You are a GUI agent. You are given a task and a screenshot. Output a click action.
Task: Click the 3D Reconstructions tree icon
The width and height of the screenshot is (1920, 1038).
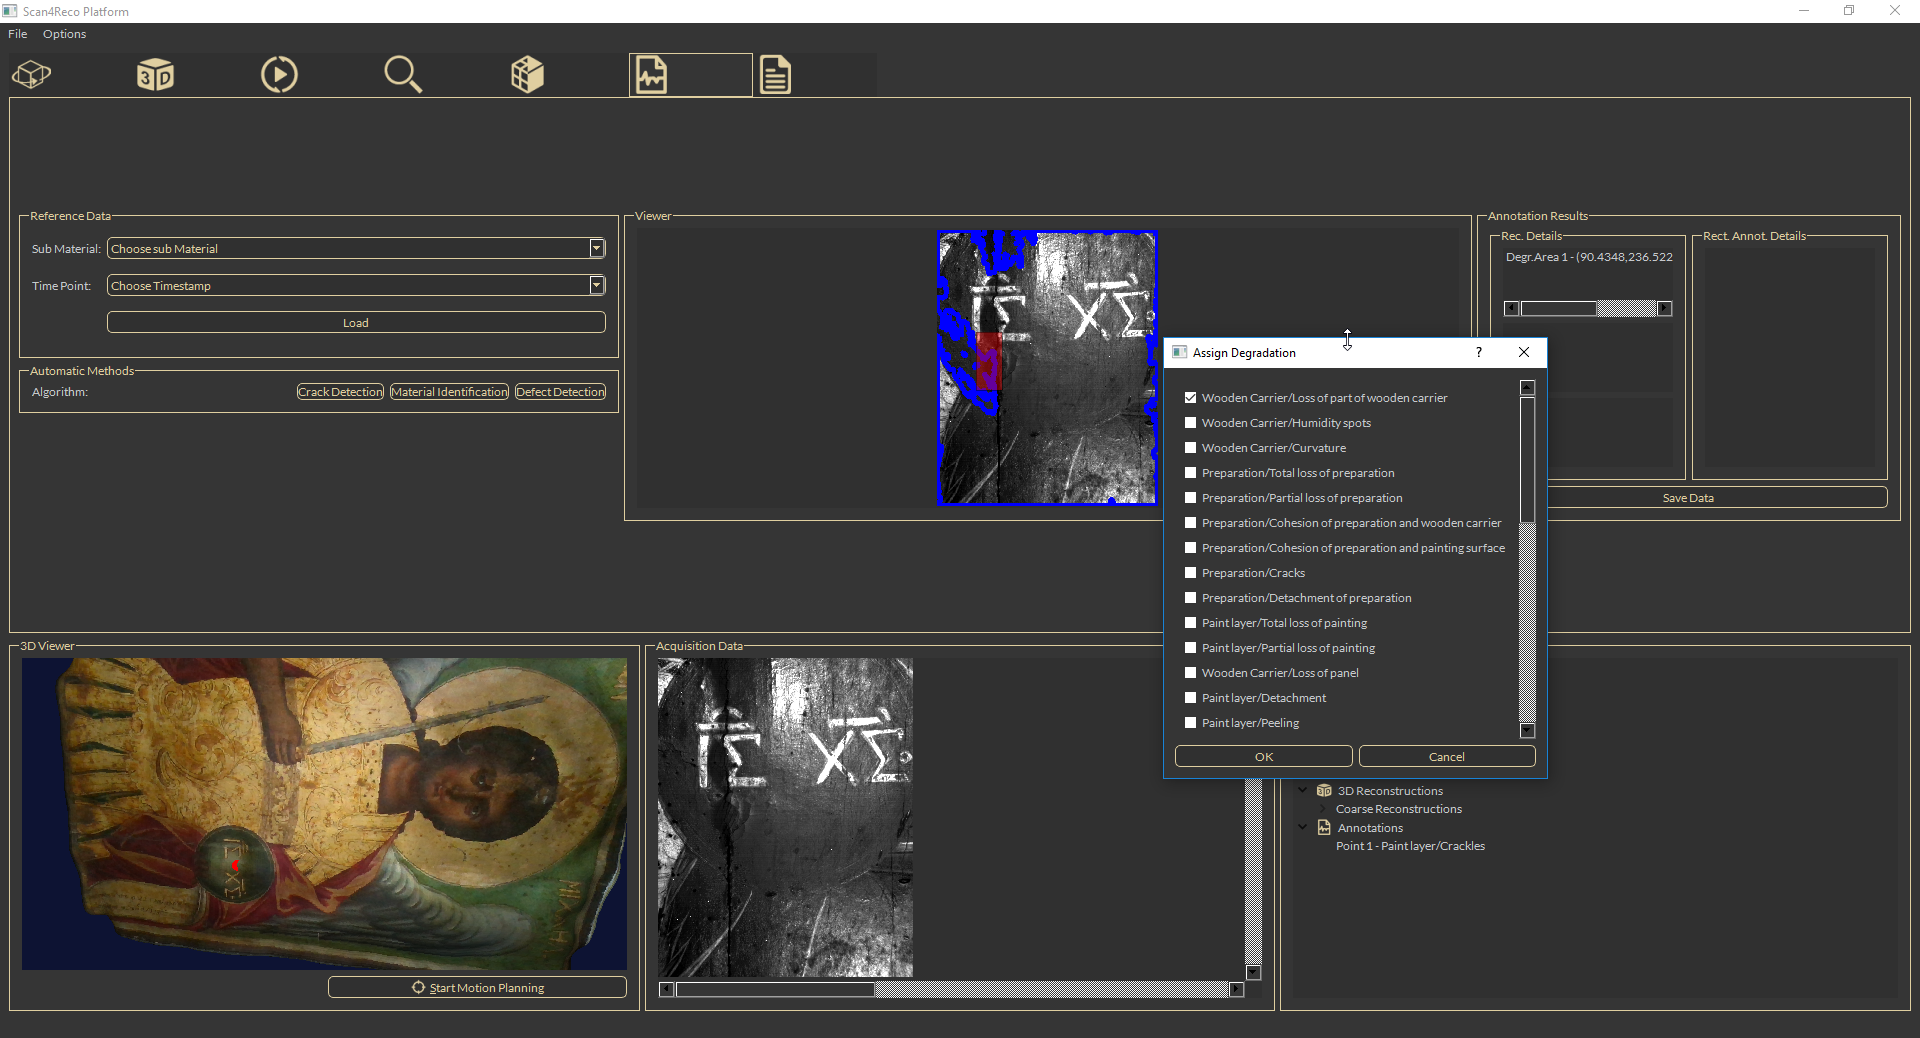1324,790
